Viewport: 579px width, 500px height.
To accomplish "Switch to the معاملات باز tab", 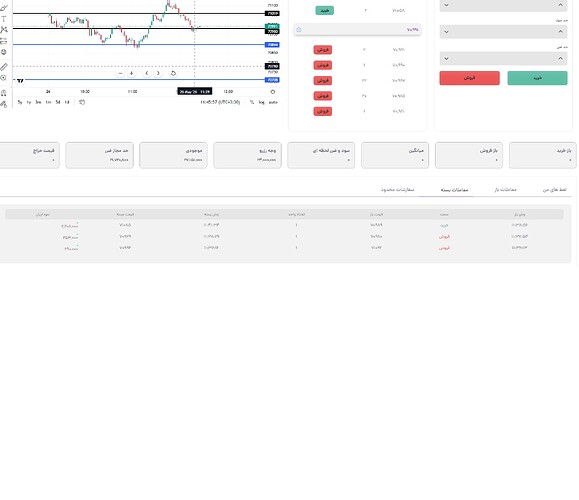I will click(505, 189).
